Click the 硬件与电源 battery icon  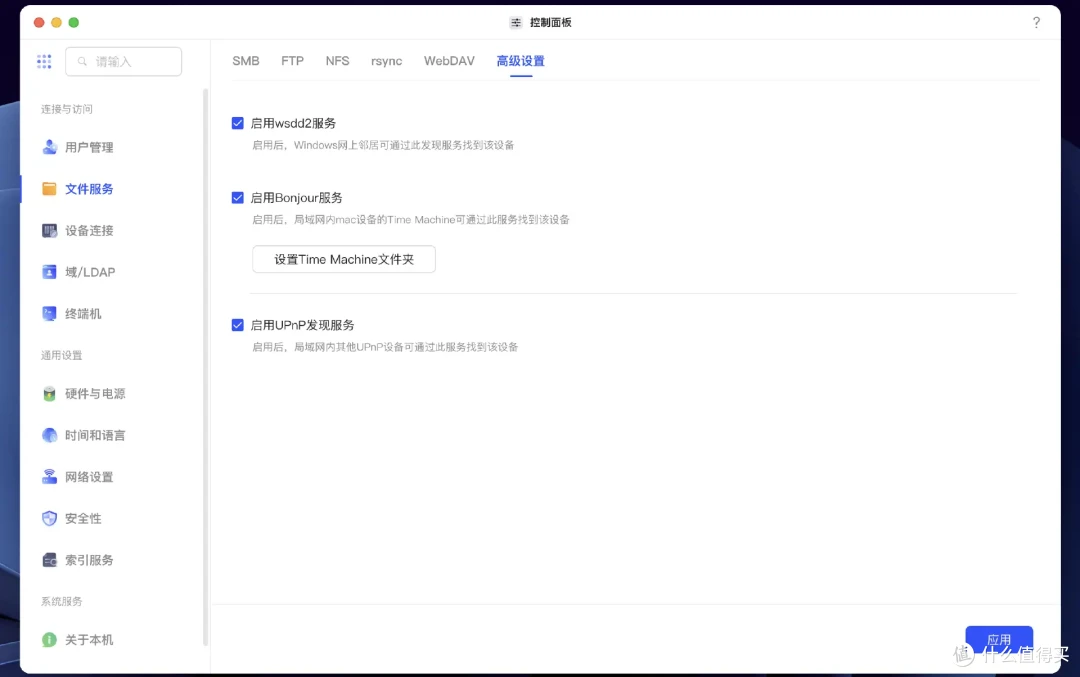50,393
